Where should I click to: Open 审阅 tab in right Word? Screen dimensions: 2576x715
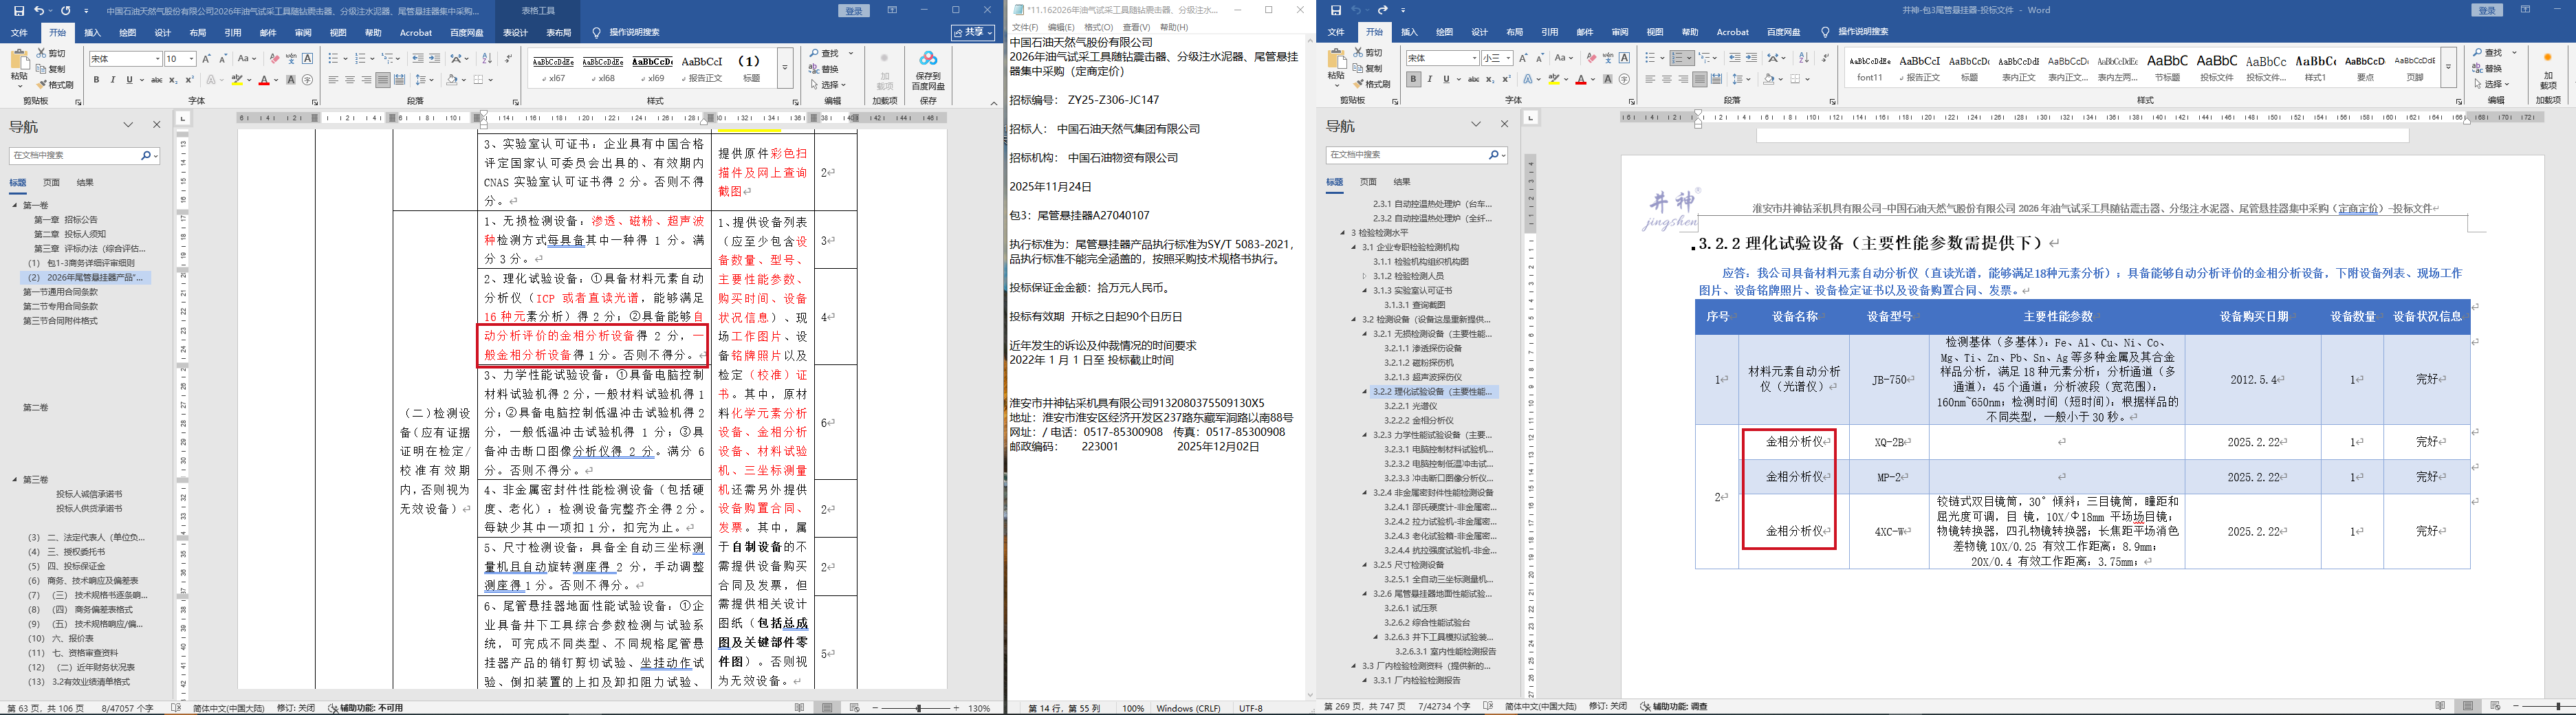coord(1620,32)
